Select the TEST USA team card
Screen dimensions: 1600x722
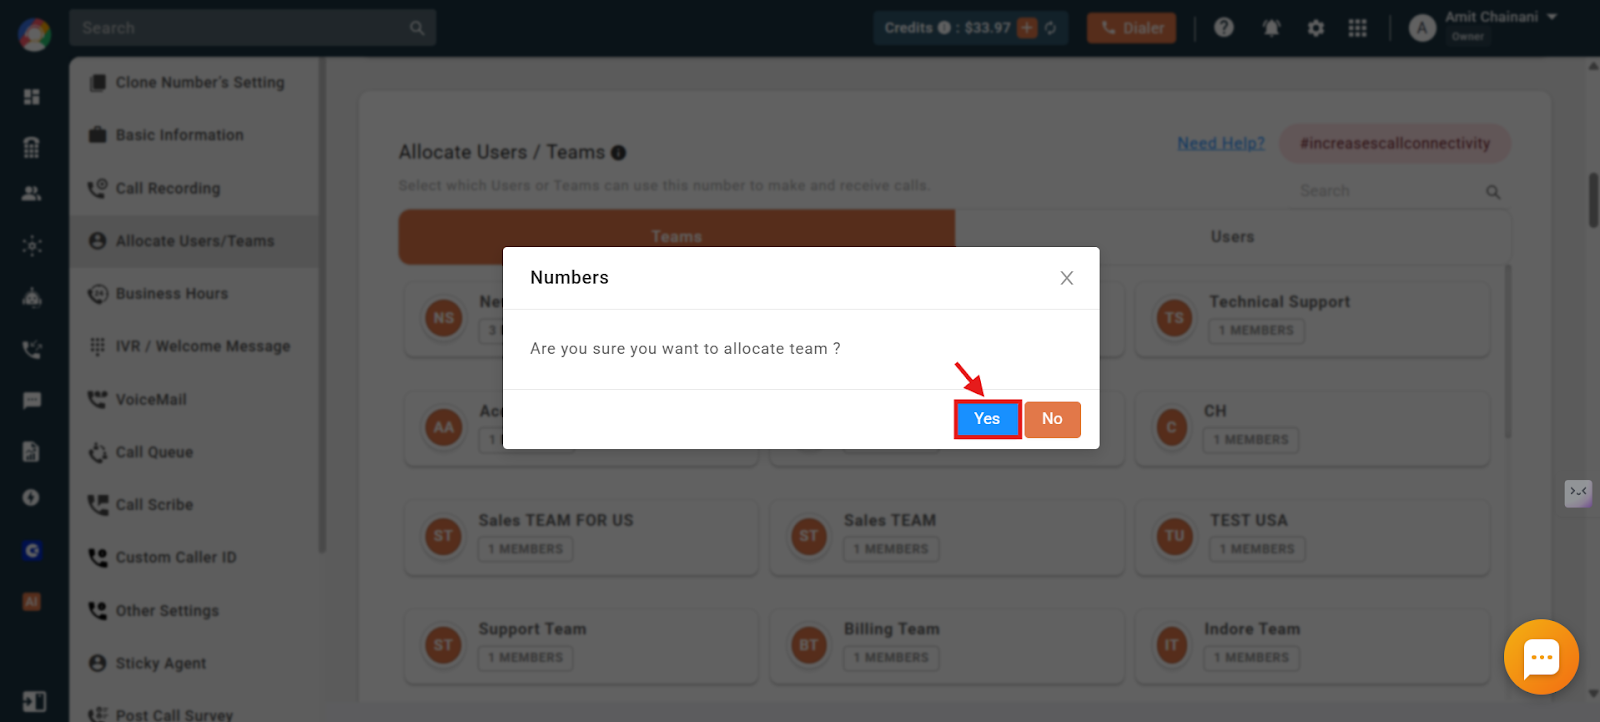[x=1312, y=537]
